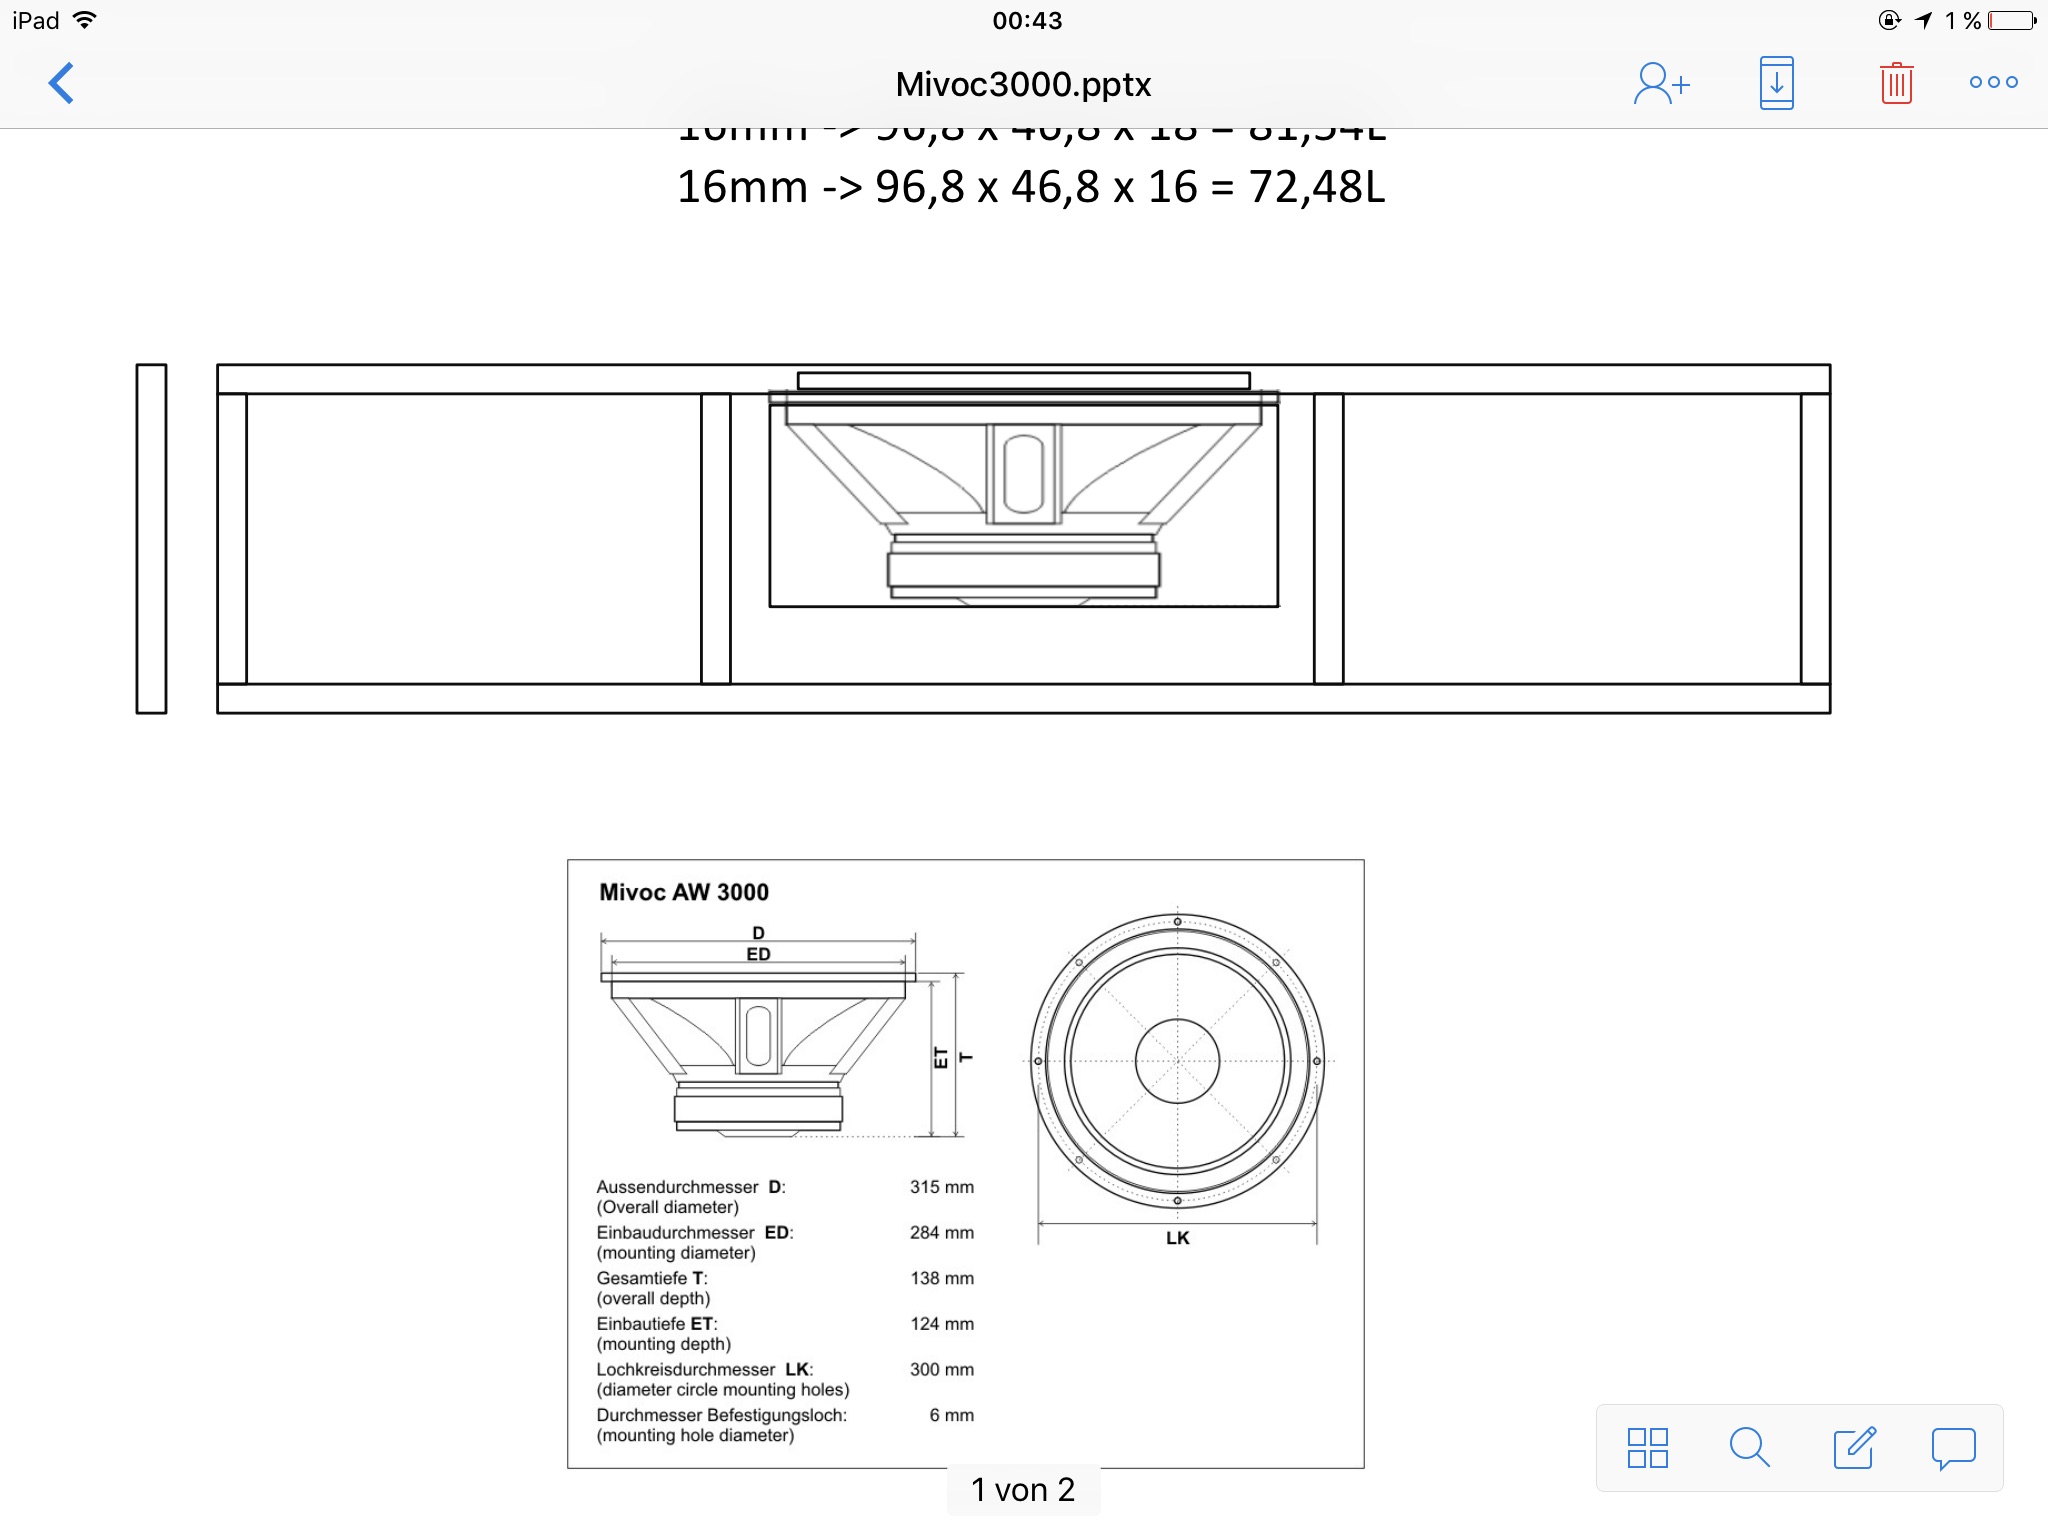Tap the blue back arrow
Image resolution: width=2048 pixels, height=1536 pixels.
(x=62, y=83)
